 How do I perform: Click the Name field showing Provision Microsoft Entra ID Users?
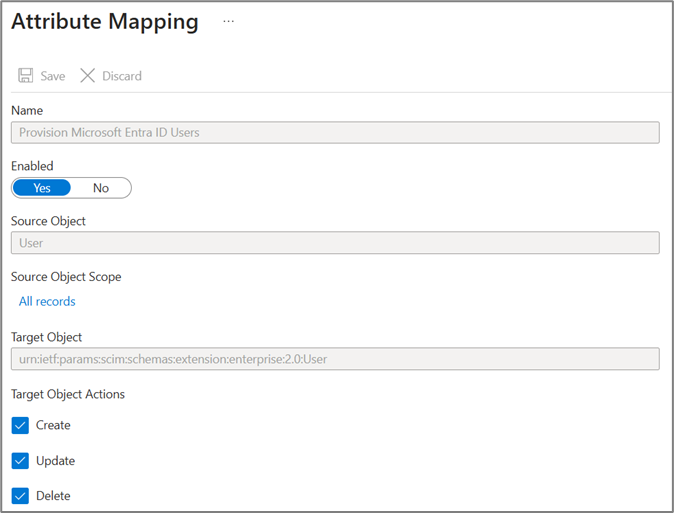[x=335, y=133]
